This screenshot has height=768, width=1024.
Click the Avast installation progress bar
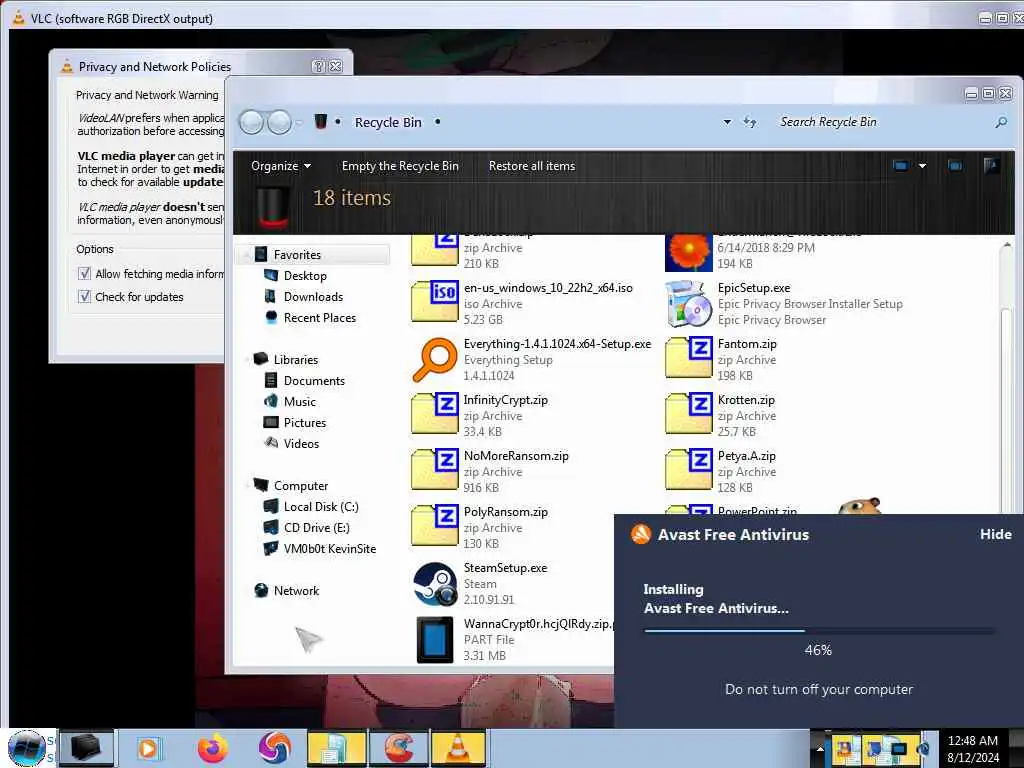pos(819,631)
